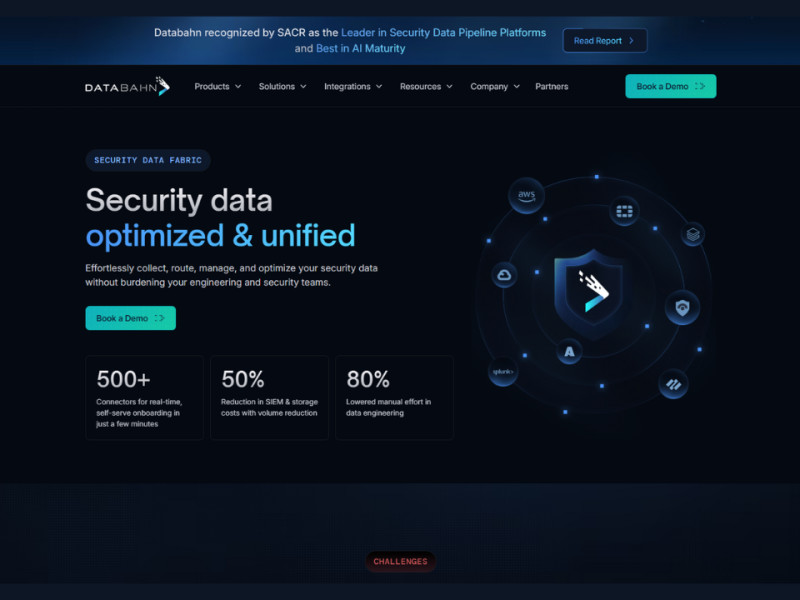Click the 50% stat figure
Viewport: 800px width, 600px height.
(x=243, y=379)
